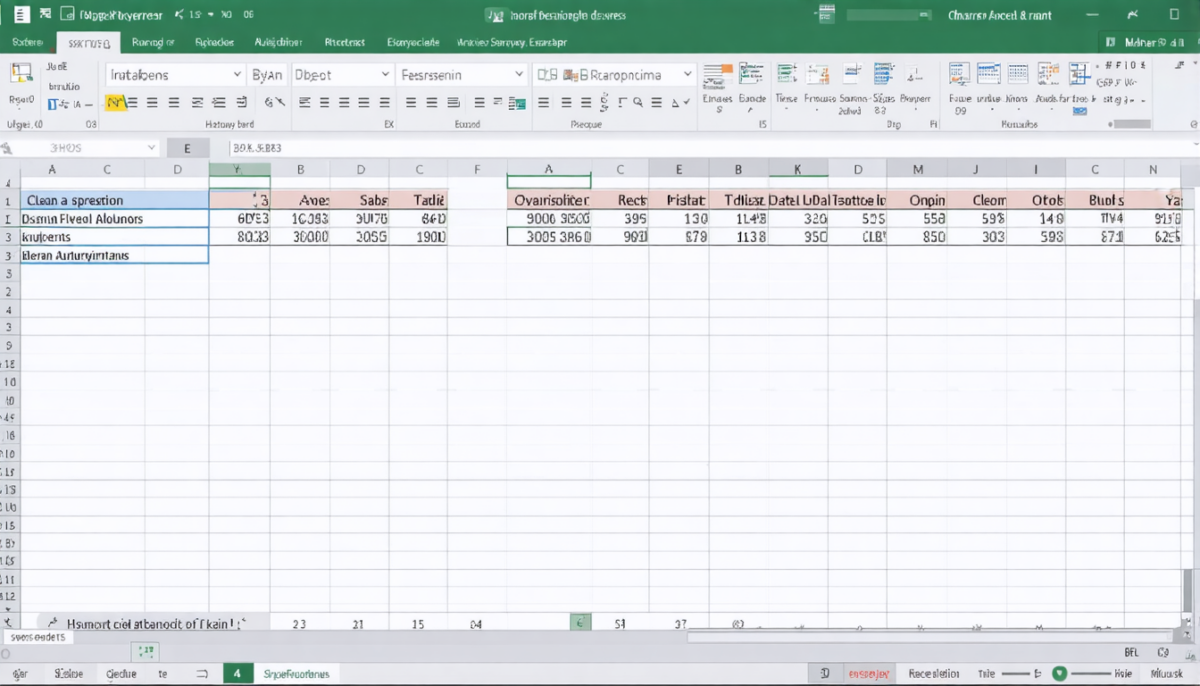Click the icon above the Fınouse label
Screen dimensions: 1200x686
tap(819, 75)
